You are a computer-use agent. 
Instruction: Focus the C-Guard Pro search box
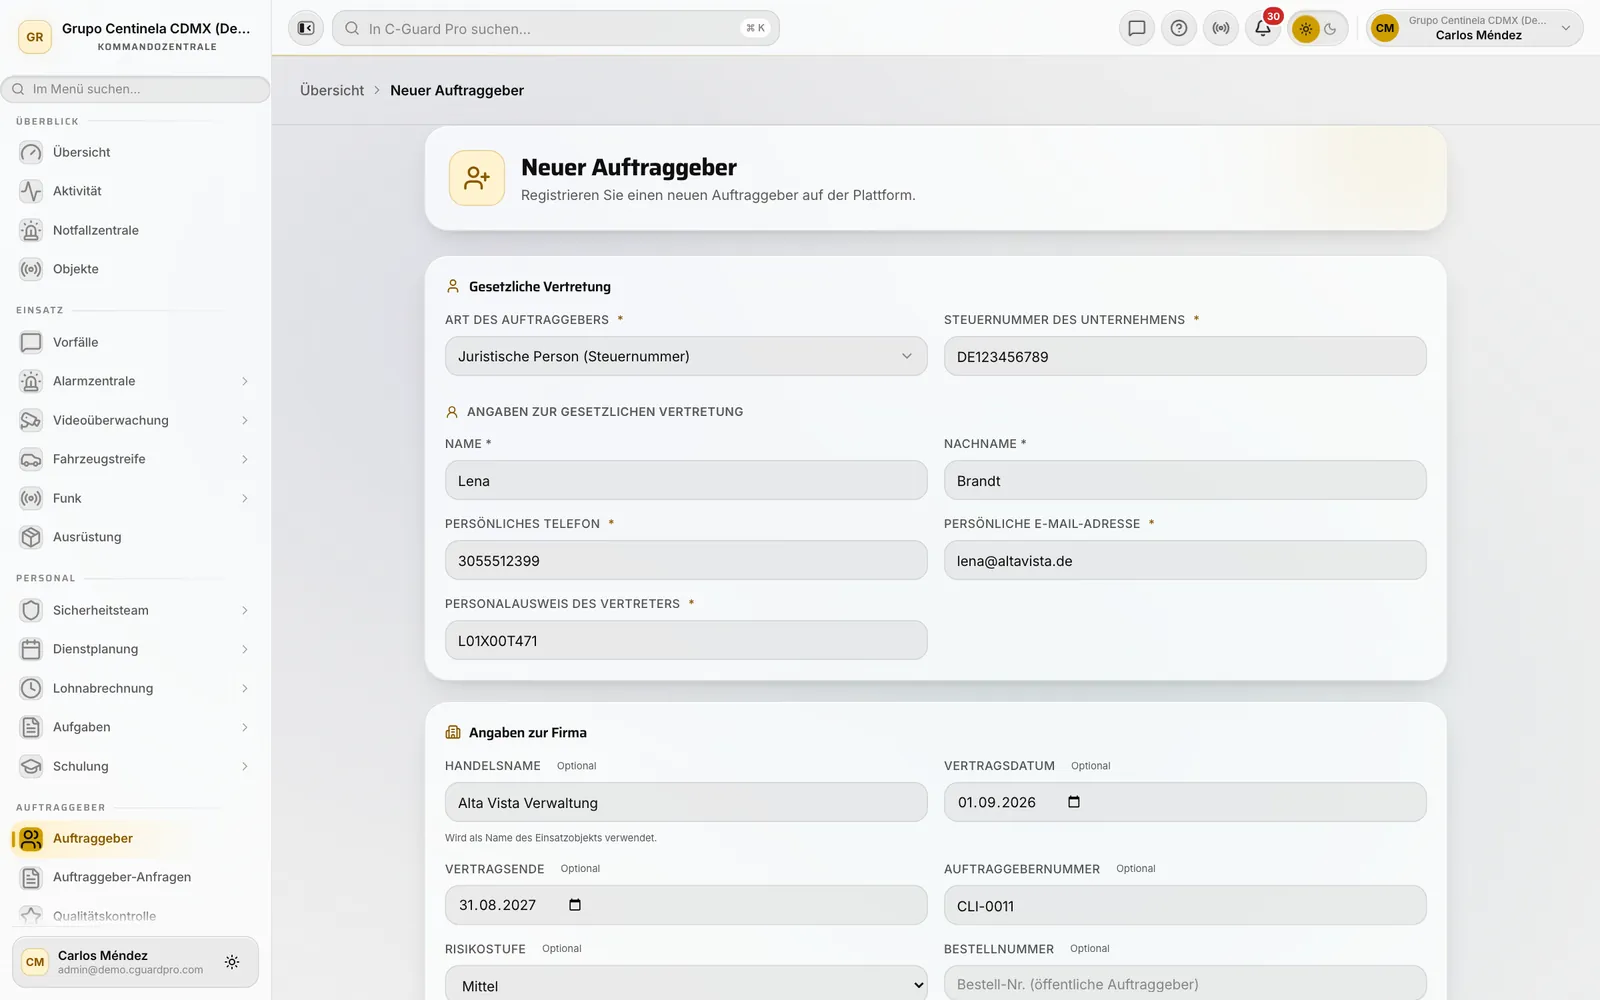[x=556, y=28]
